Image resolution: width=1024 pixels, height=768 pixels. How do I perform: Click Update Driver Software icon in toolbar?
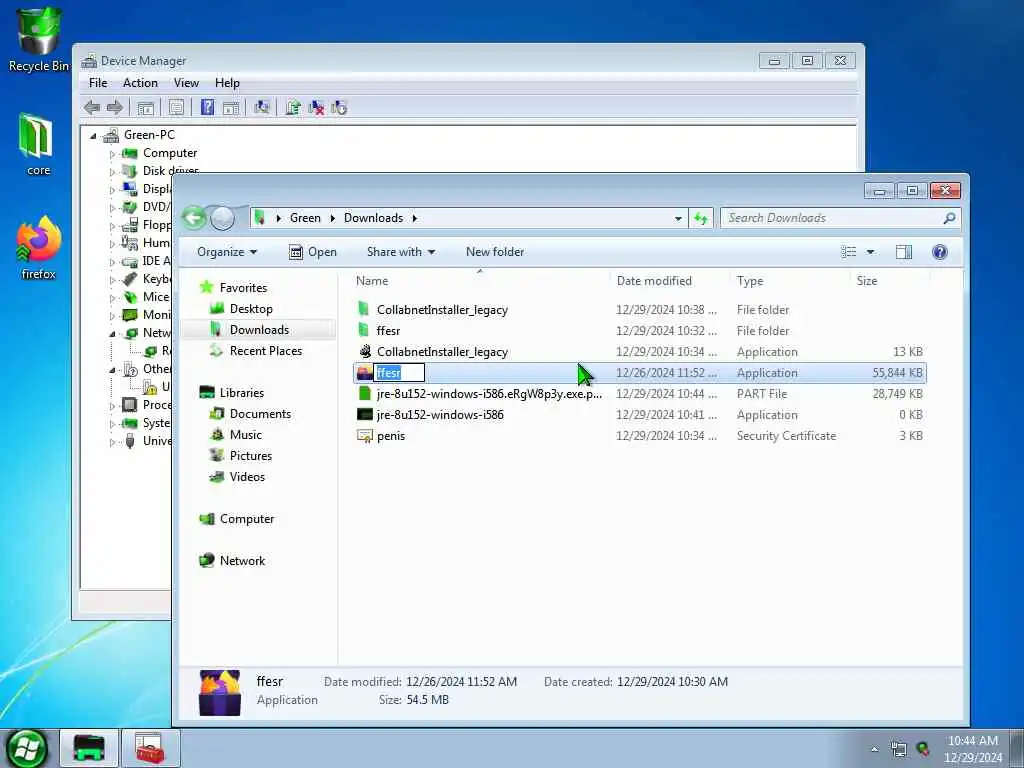click(x=293, y=108)
